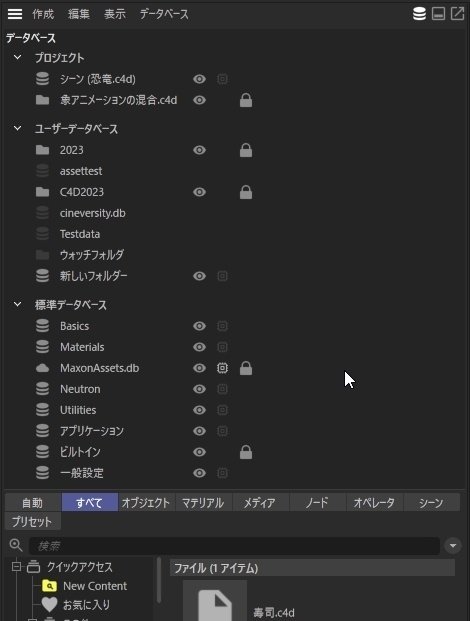Click the database stack icon at top right

419,13
